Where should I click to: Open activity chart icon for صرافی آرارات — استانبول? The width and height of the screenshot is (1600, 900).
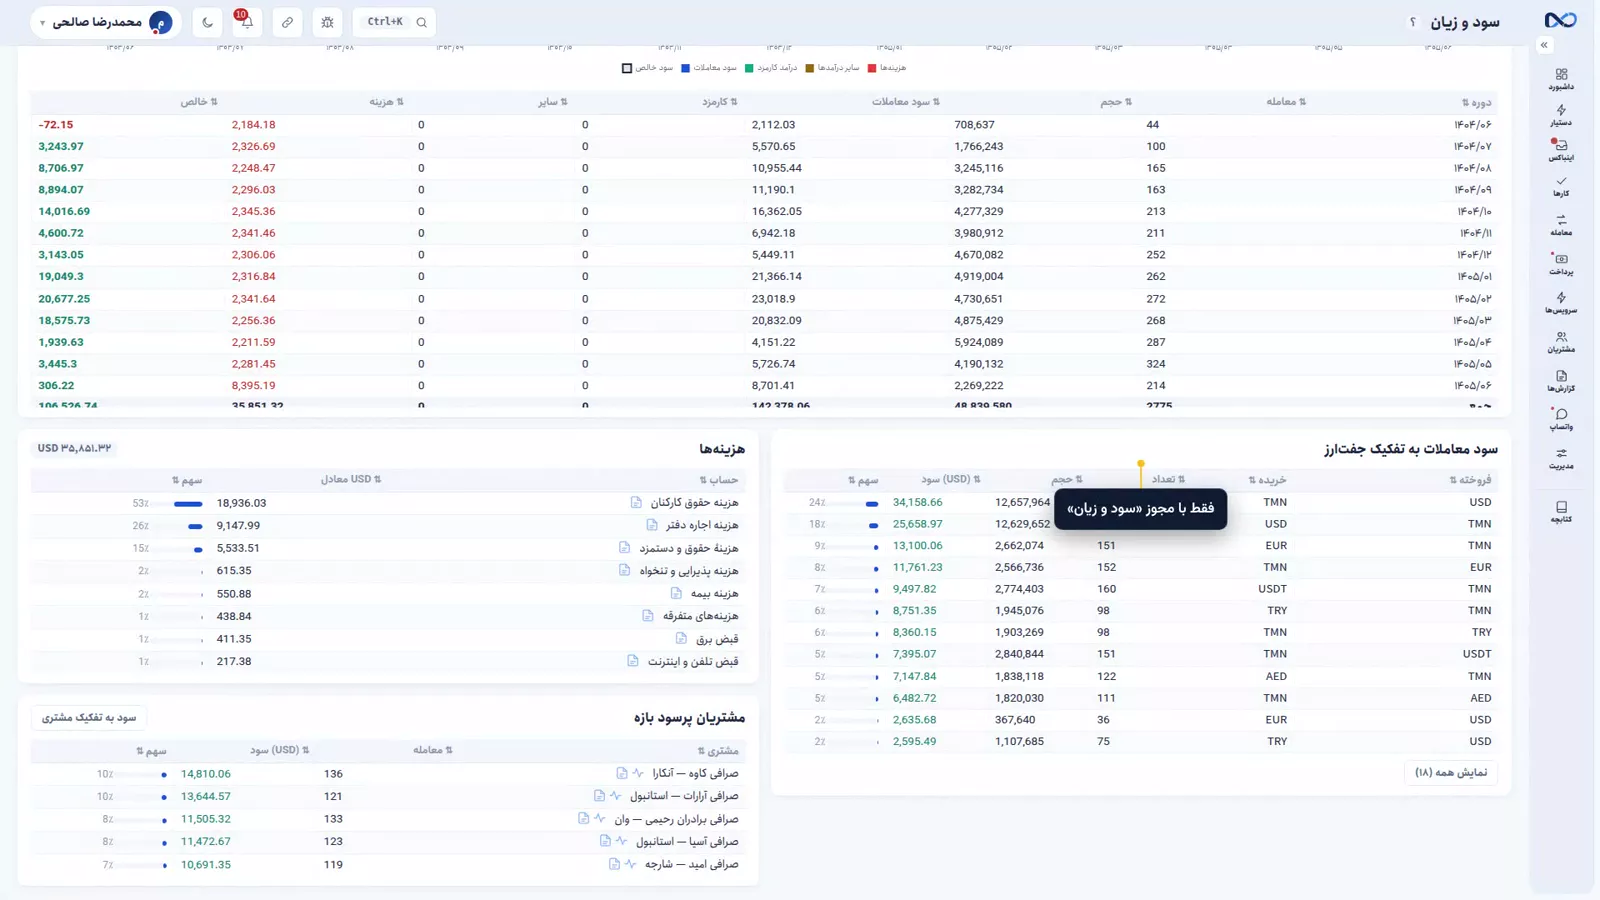point(615,796)
